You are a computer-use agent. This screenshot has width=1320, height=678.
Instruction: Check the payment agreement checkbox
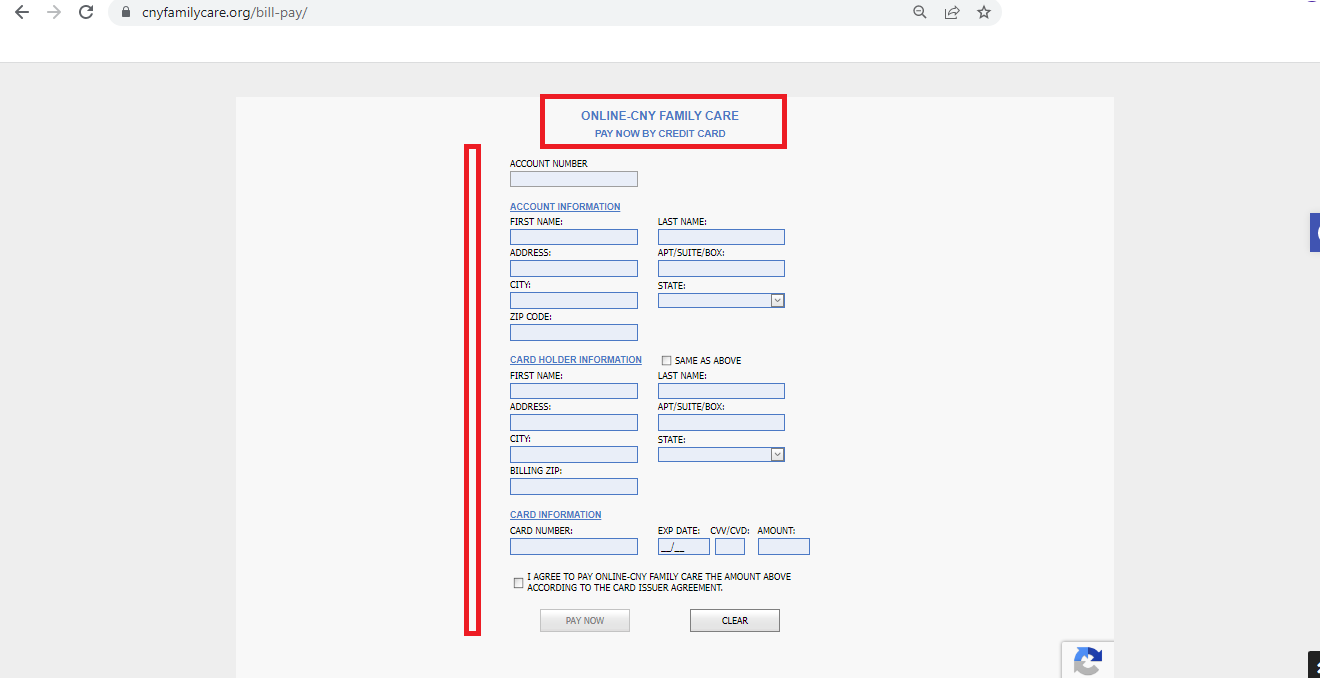(x=518, y=582)
